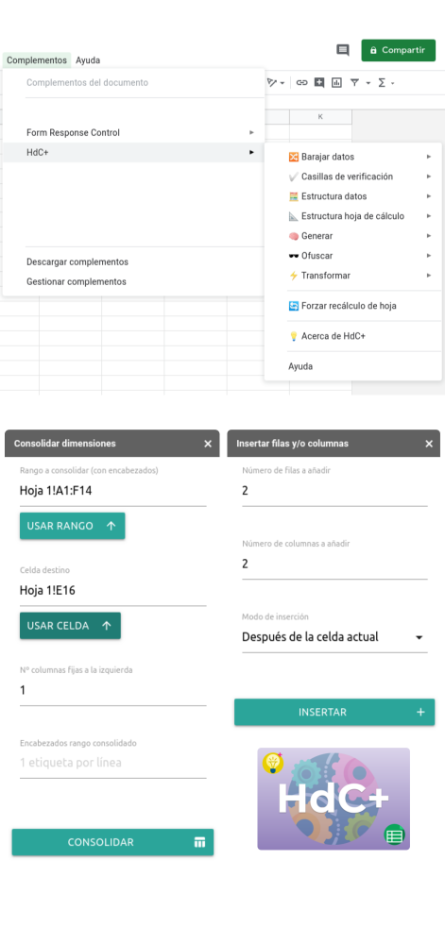Open the comments history icon

click(x=343, y=50)
